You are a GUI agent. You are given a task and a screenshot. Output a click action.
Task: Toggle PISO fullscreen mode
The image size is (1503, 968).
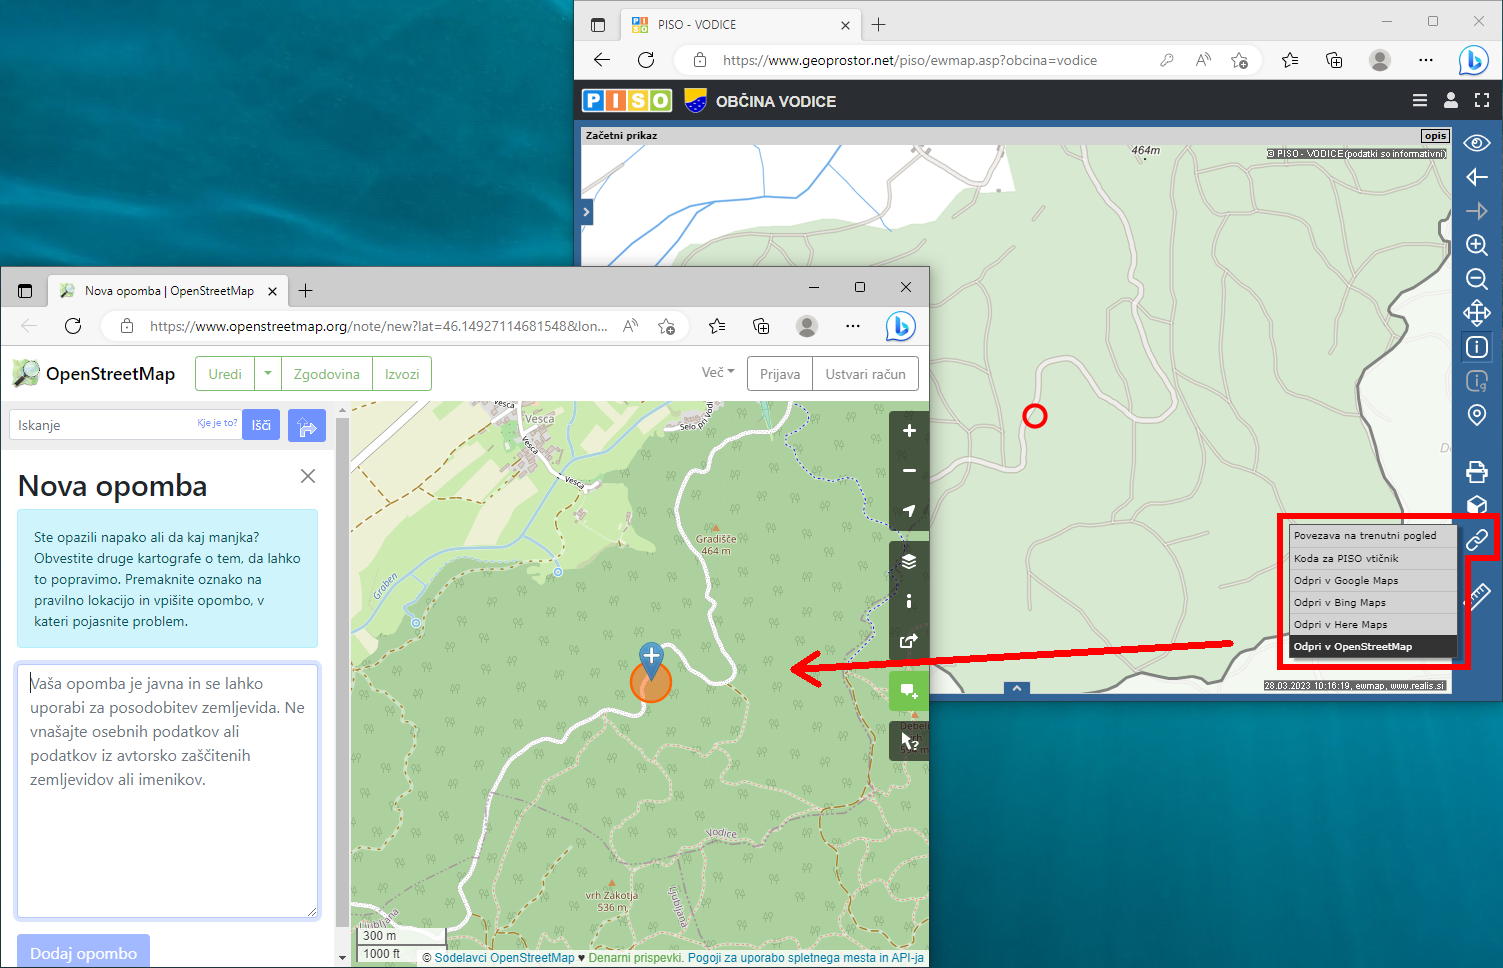[x=1482, y=100]
